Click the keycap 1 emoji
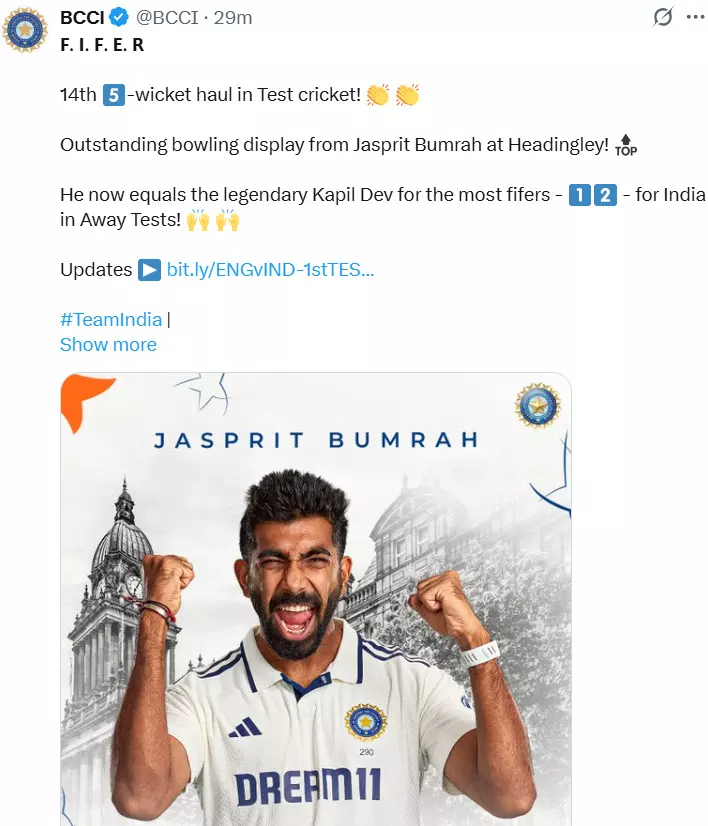This screenshot has width=708, height=826. [x=579, y=195]
